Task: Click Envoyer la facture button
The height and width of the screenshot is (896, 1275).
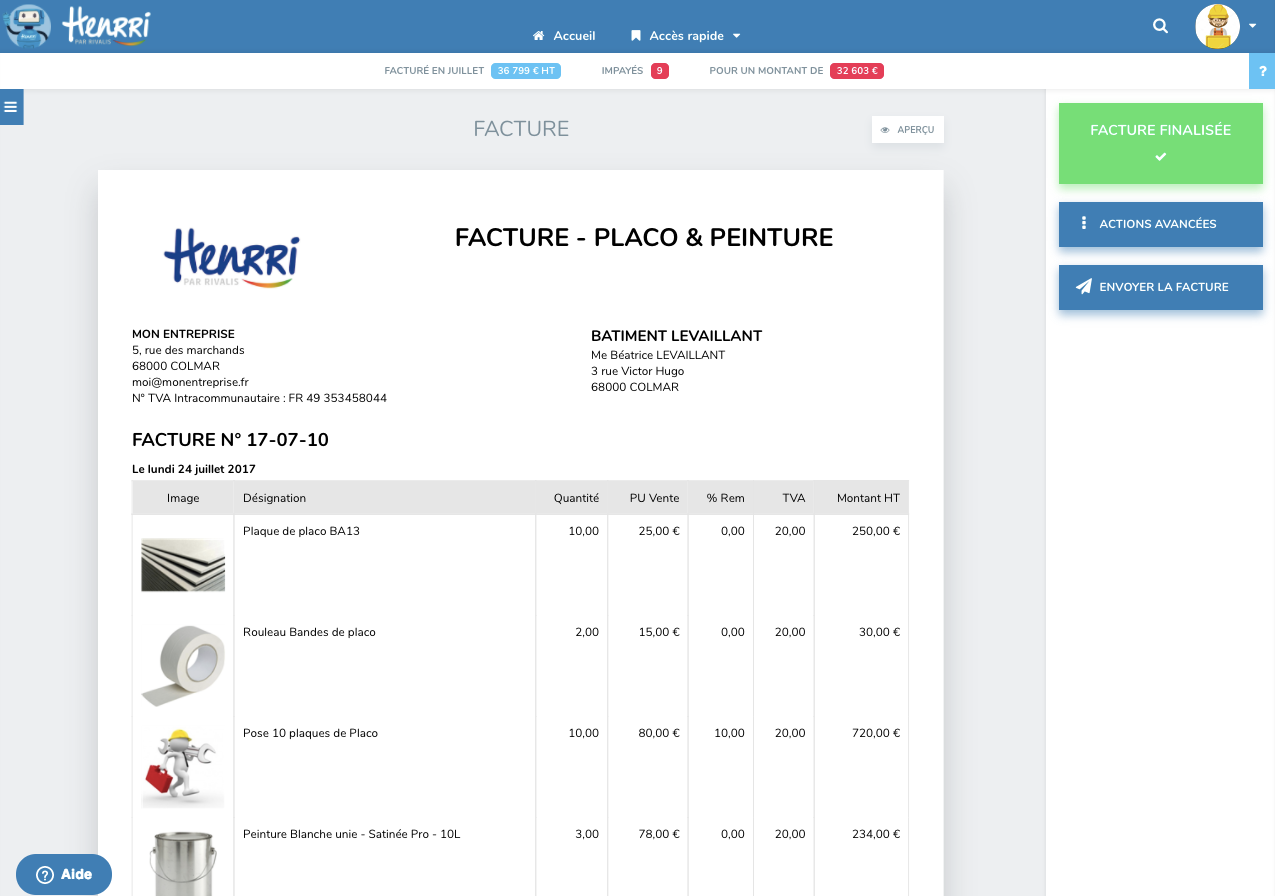Action: pos(1160,287)
